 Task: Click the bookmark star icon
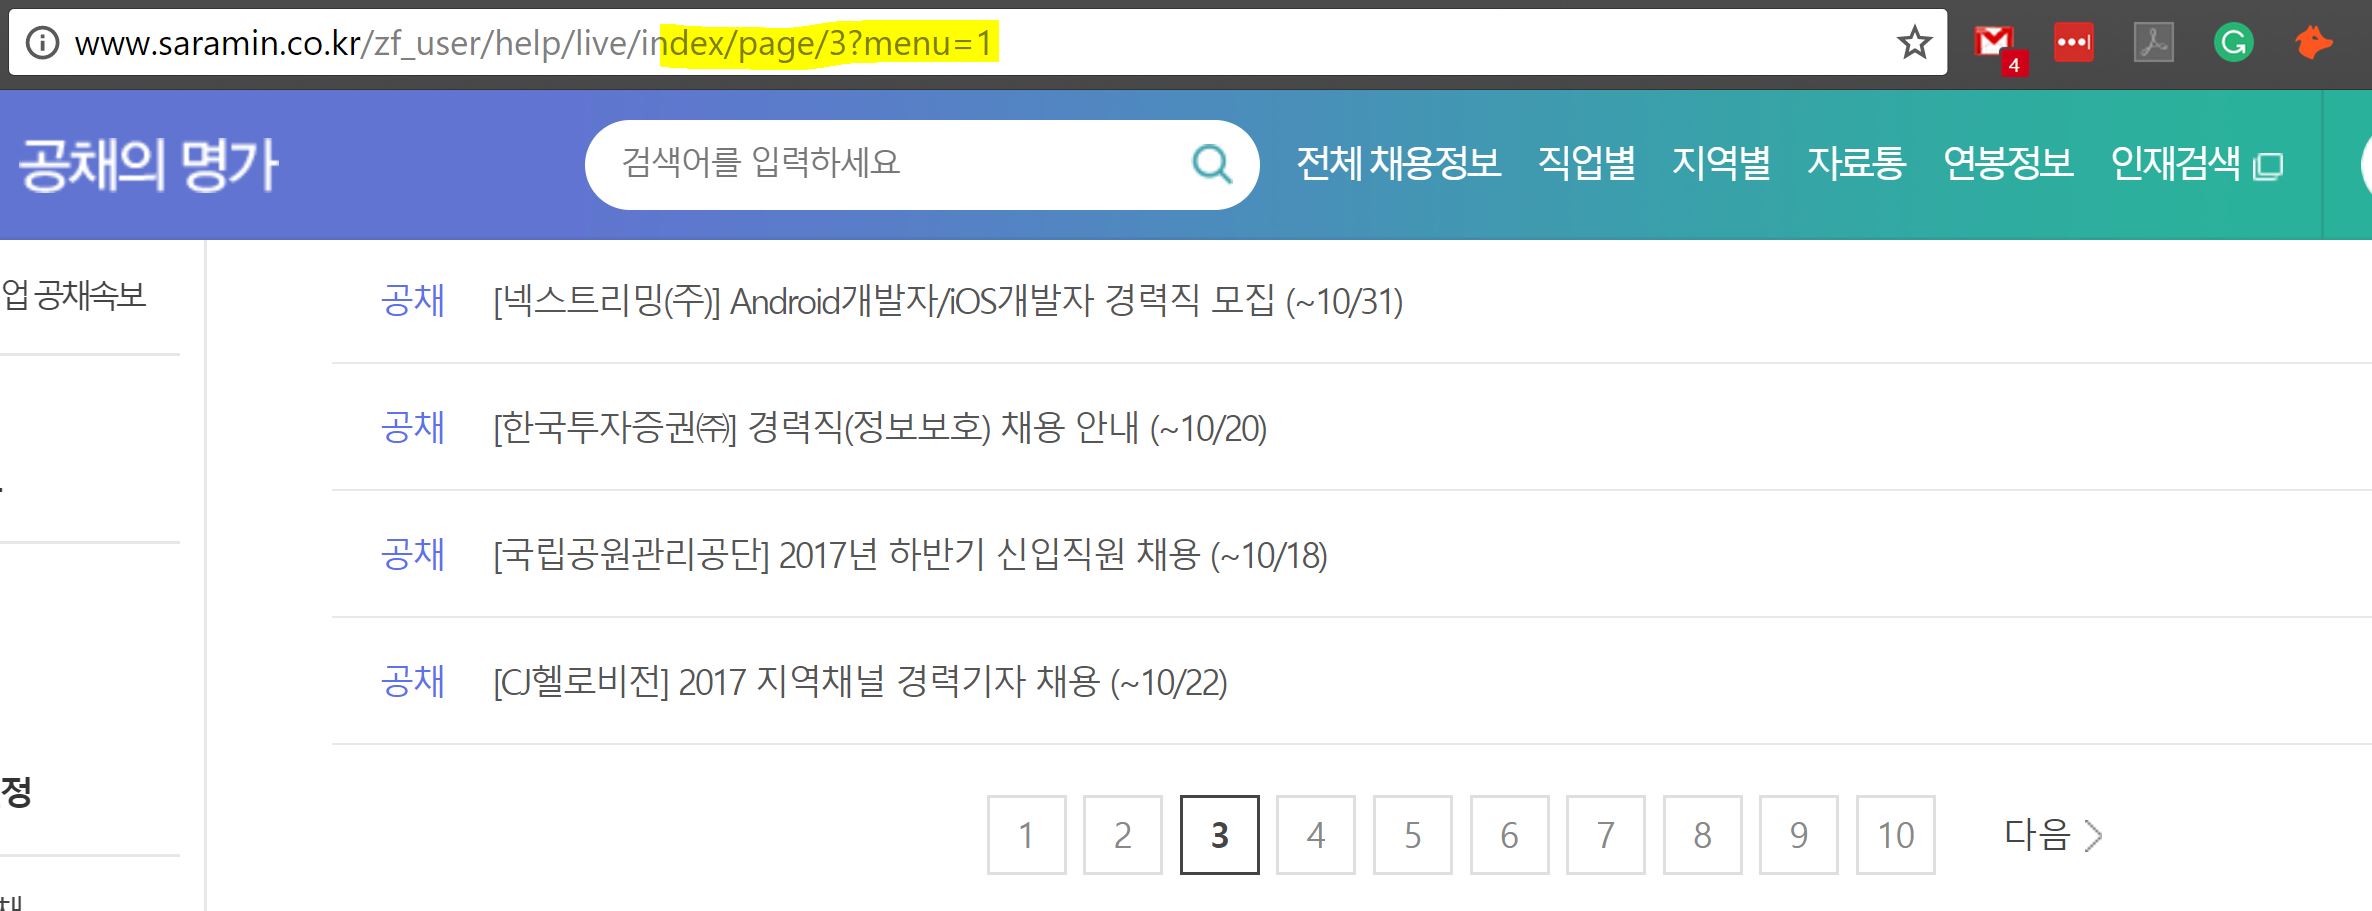pos(1914,43)
